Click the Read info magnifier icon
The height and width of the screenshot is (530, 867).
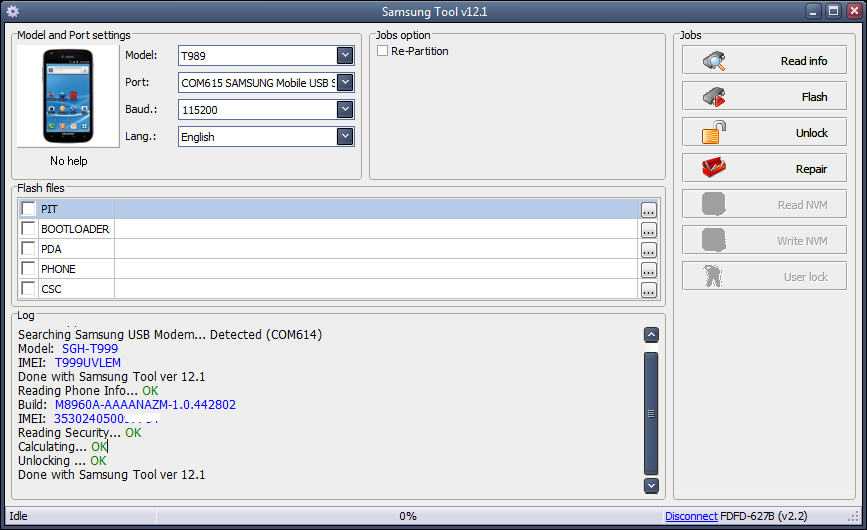point(714,61)
